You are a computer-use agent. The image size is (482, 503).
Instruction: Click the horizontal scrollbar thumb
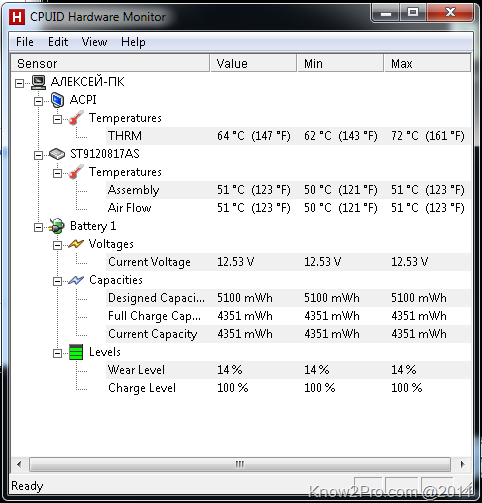[240, 464]
